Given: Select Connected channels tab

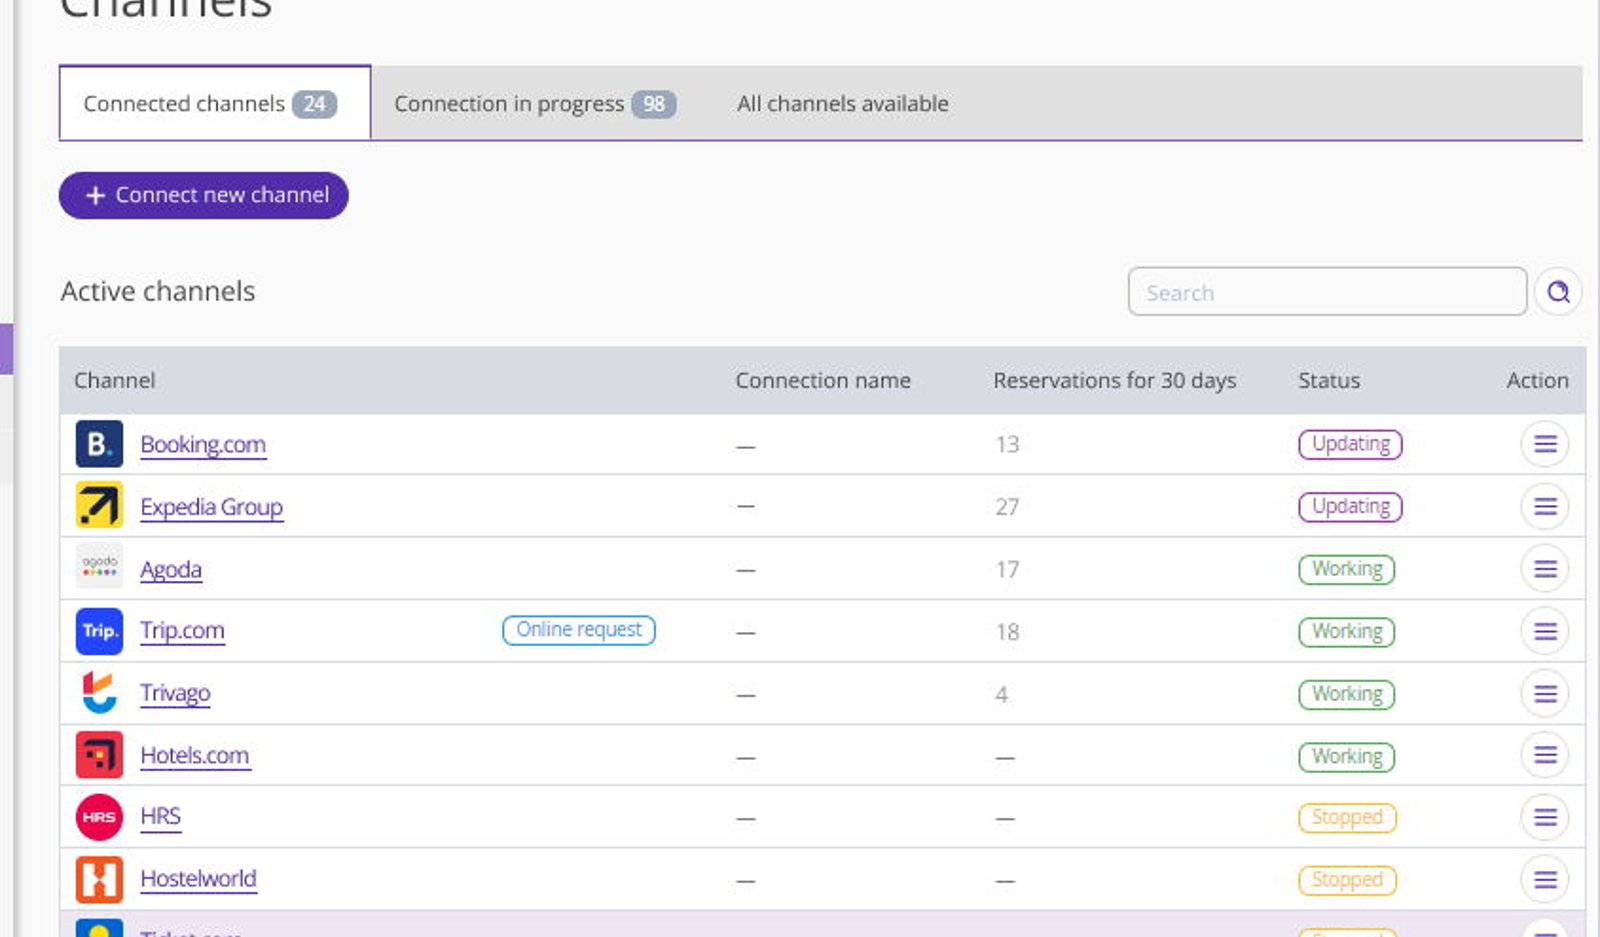Looking at the screenshot, I should pos(215,103).
